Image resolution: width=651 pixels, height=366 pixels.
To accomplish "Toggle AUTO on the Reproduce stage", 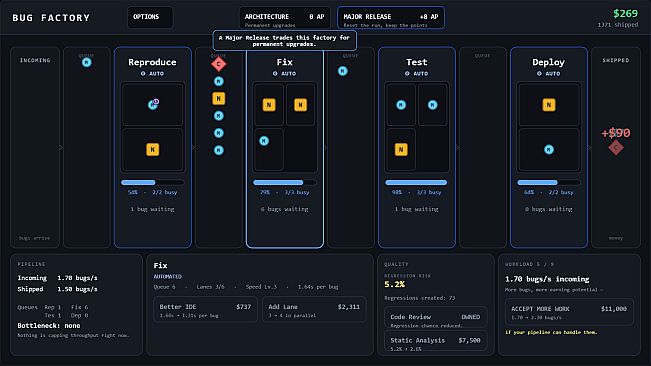I will click(x=152, y=73).
